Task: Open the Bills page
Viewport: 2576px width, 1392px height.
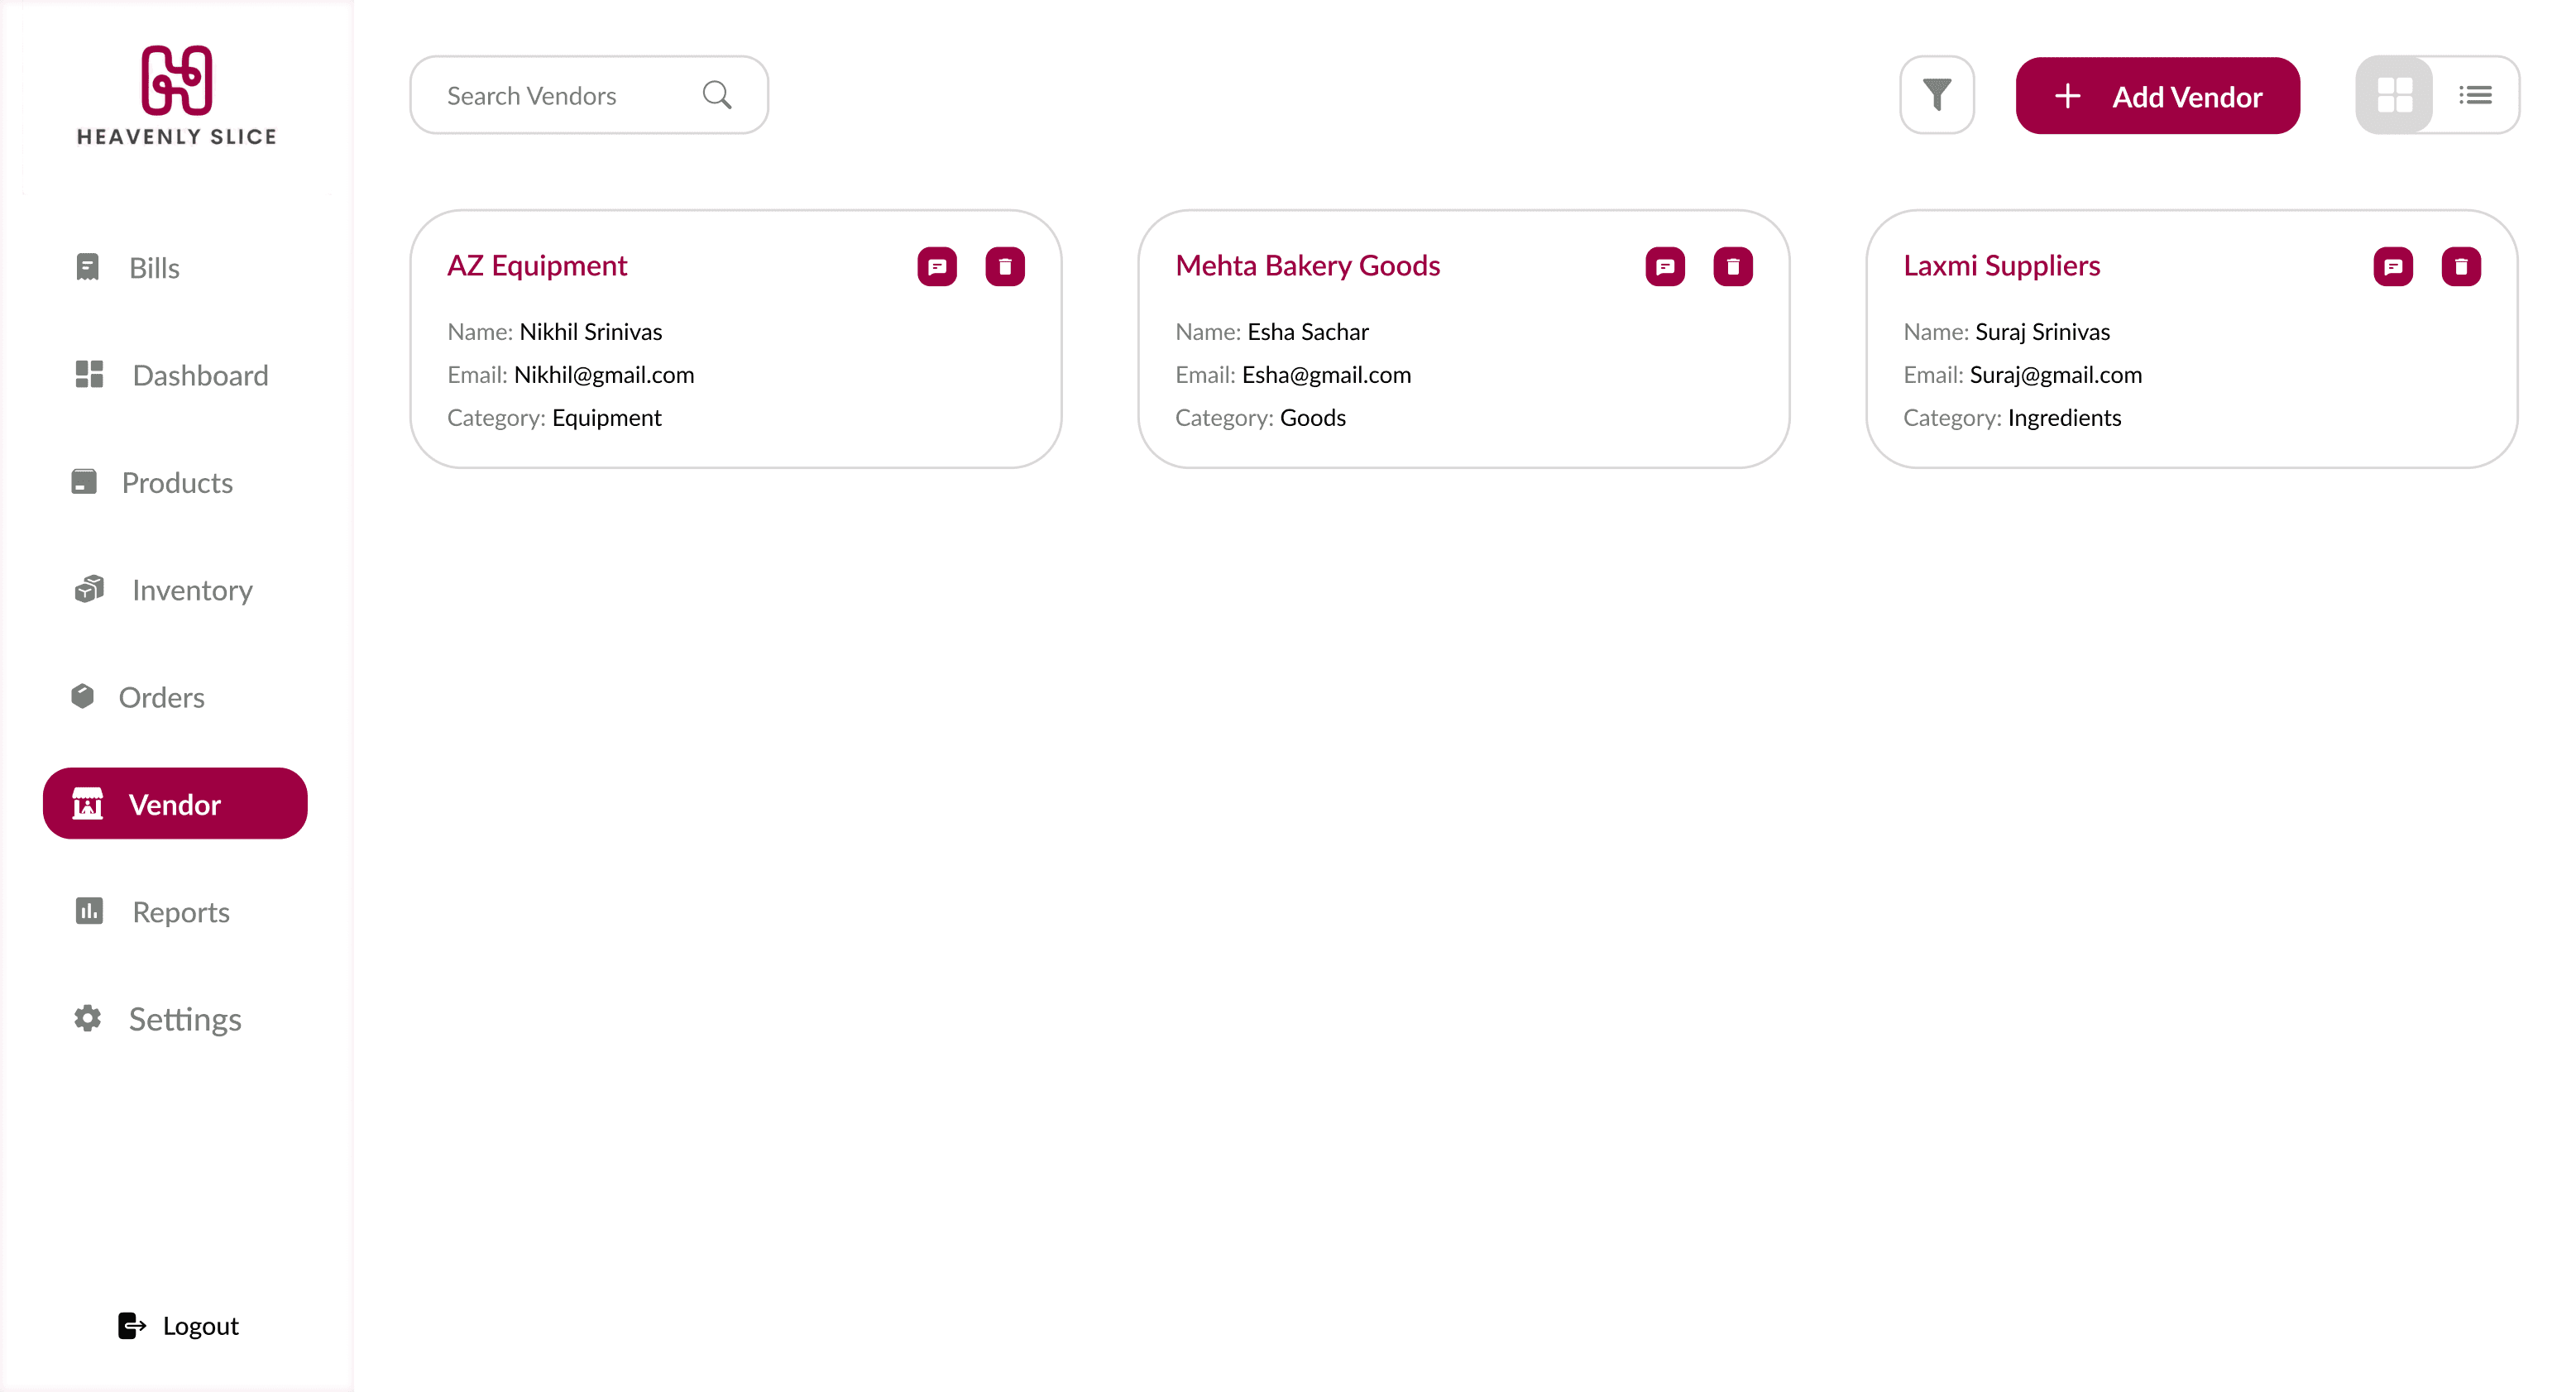Action: coord(152,268)
